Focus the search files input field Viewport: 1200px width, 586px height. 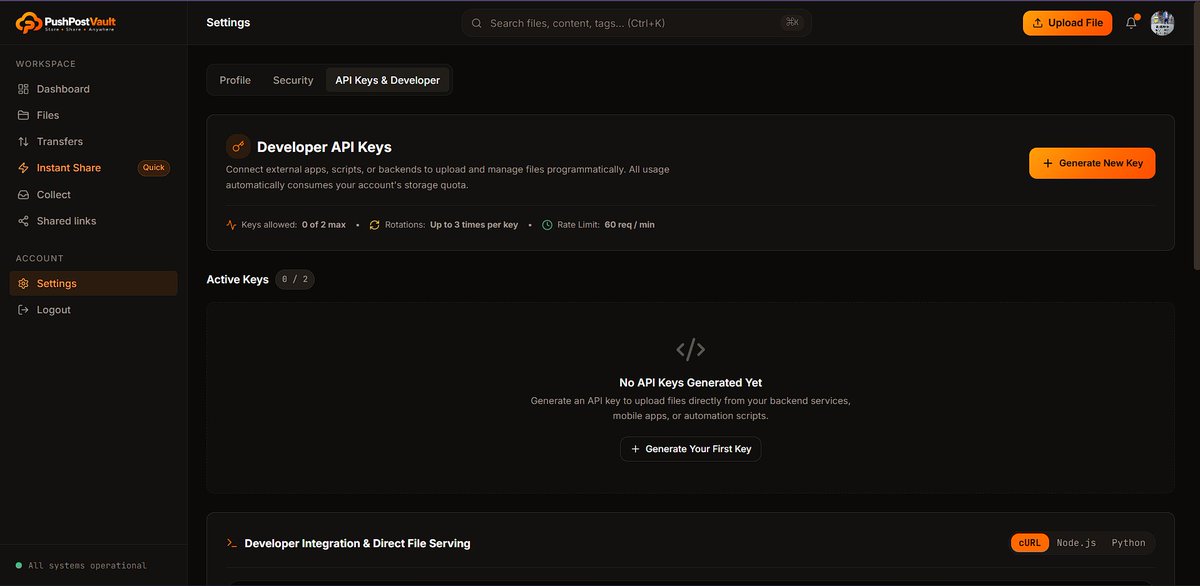pos(636,23)
